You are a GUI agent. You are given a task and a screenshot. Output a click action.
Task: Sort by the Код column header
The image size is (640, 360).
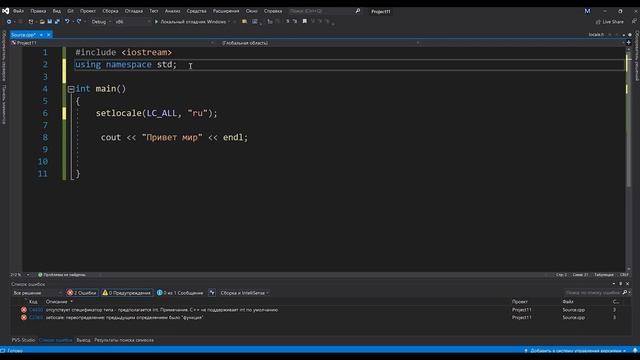pyautogui.click(x=33, y=302)
